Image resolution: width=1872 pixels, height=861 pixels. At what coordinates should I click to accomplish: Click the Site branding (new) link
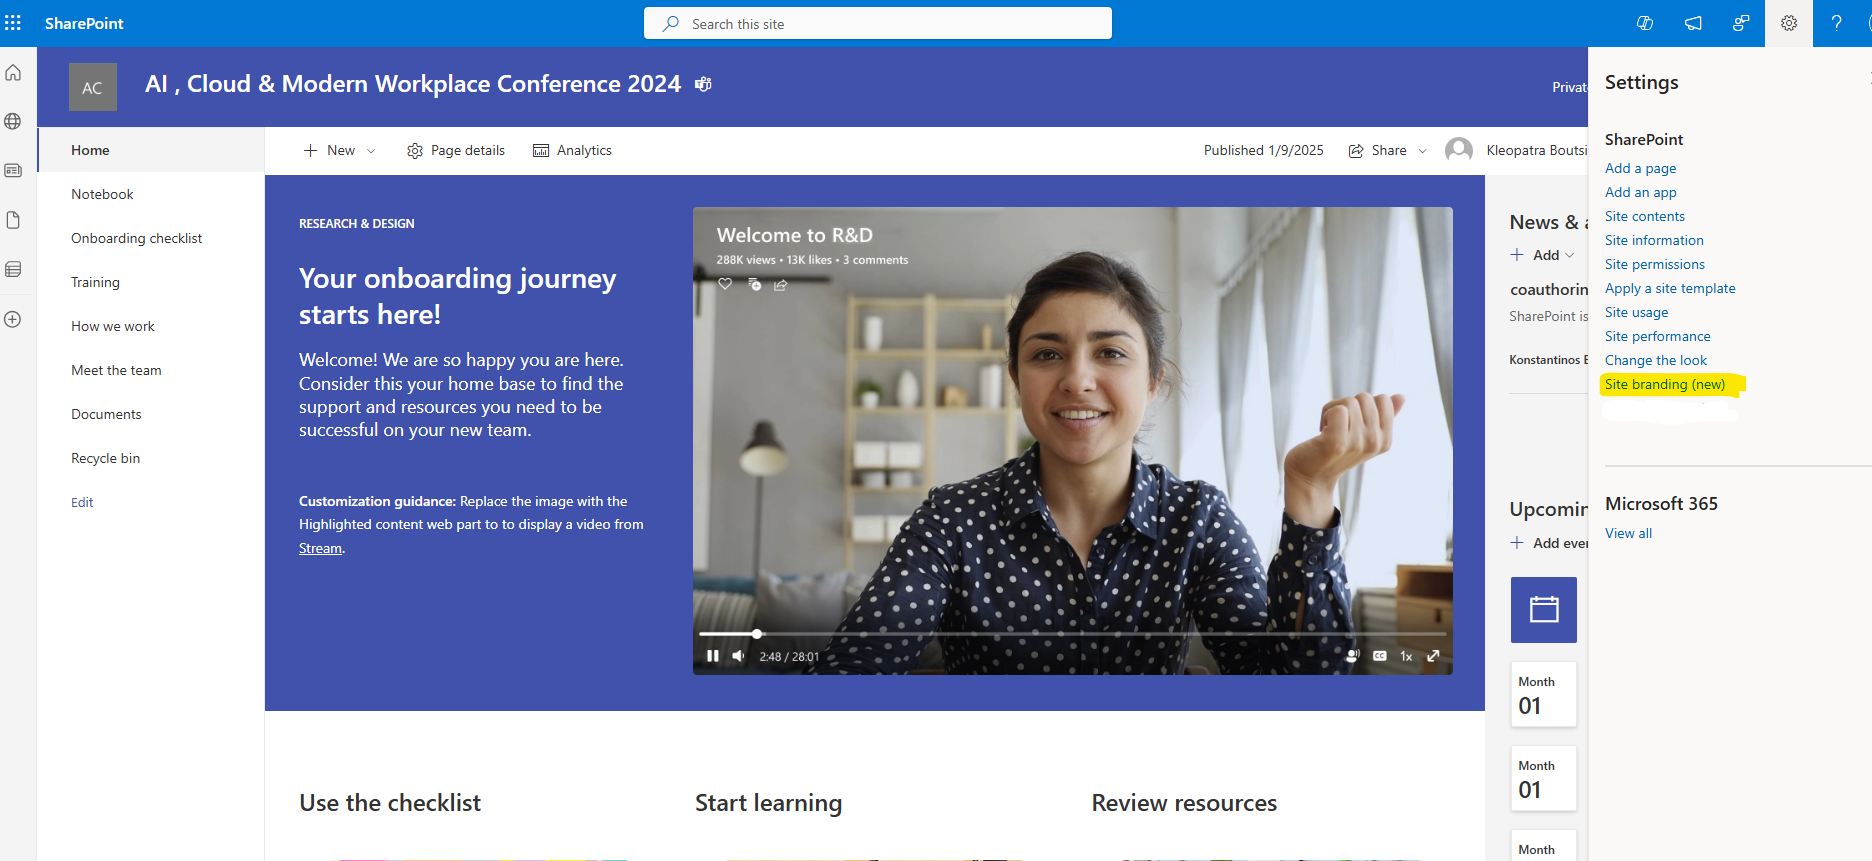(1664, 384)
